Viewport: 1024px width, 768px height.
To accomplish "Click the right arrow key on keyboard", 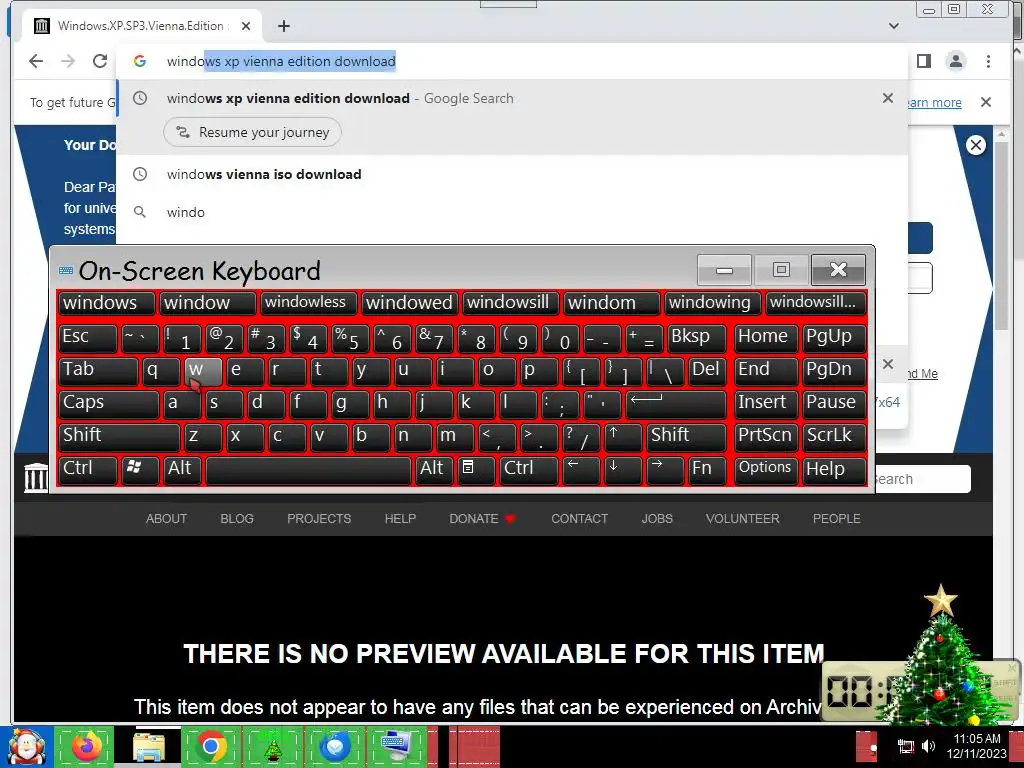I will [x=665, y=470].
